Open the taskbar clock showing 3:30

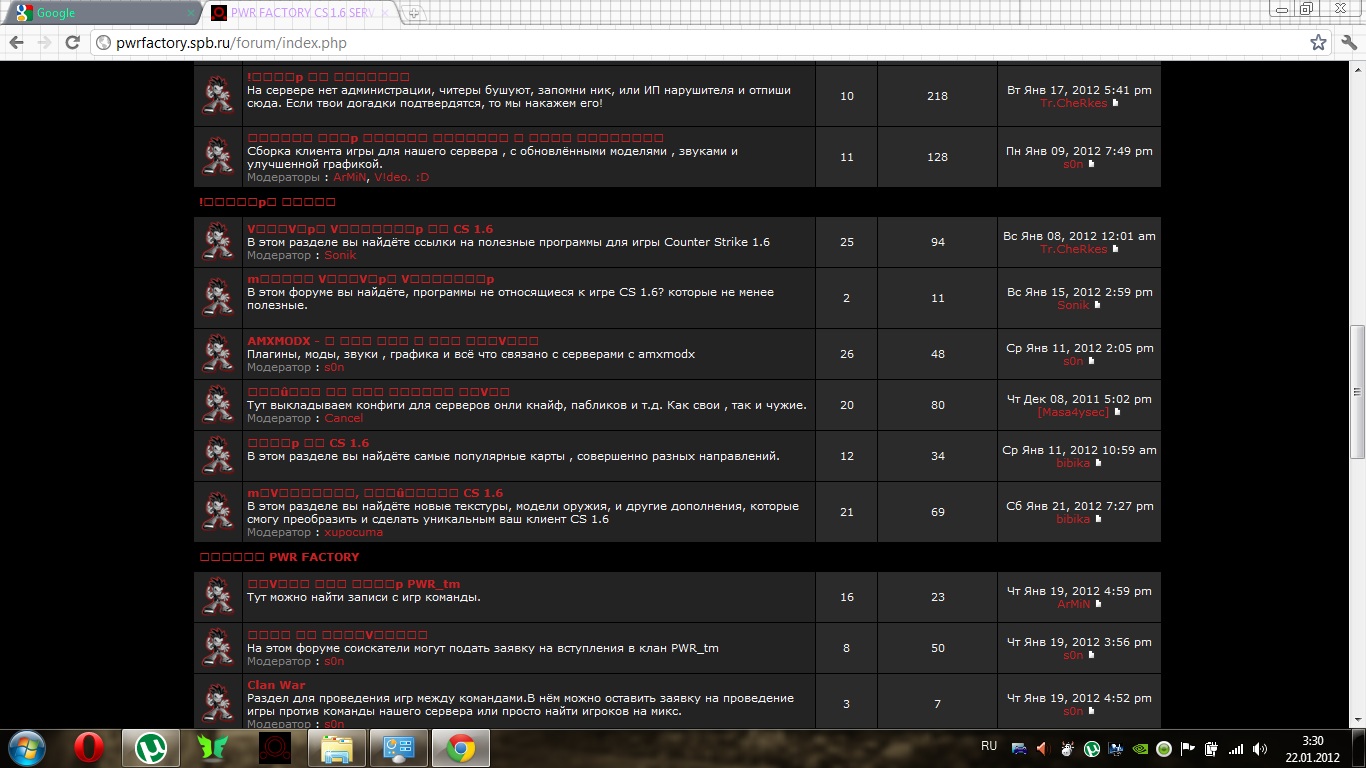tap(1313, 748)
